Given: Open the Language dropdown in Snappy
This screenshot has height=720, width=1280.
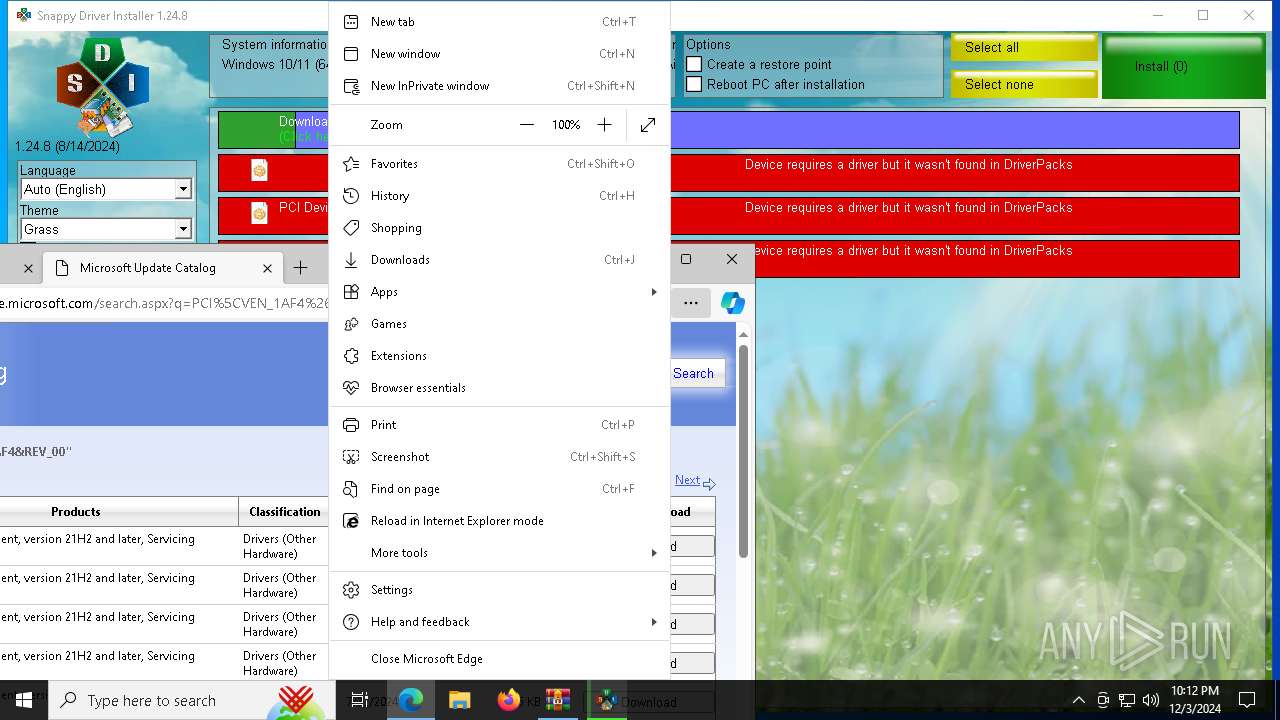Looking at the screenshot, I should 106,189.
